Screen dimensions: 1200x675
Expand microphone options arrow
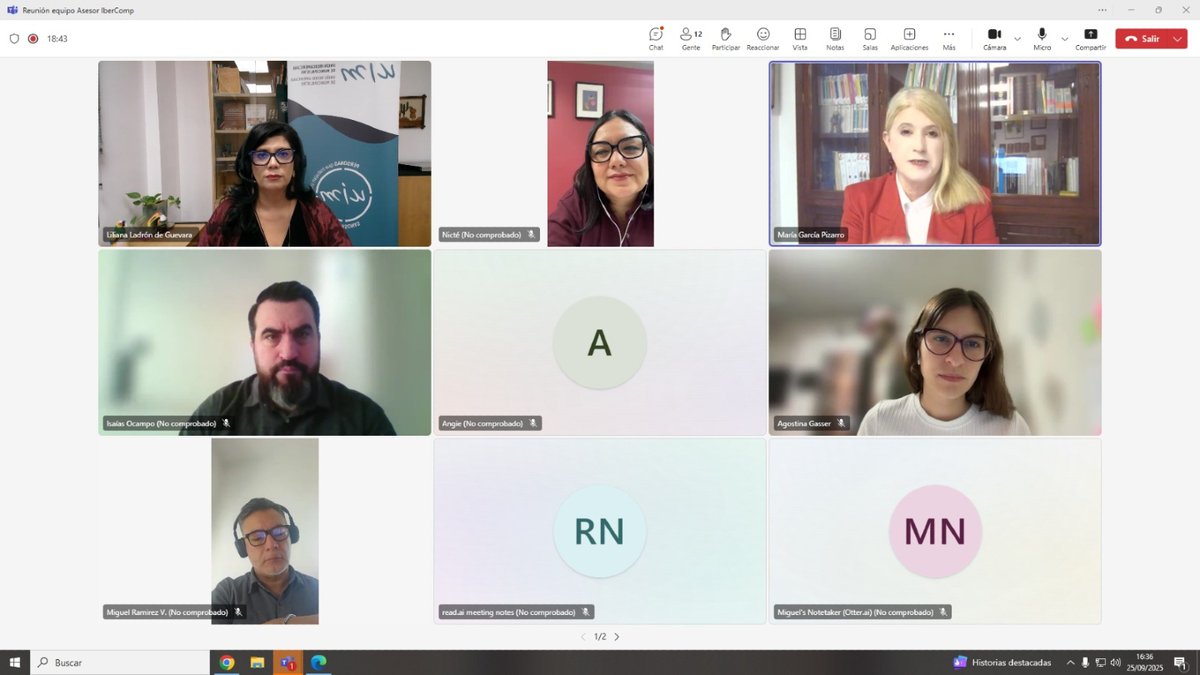click(1064, 39)
